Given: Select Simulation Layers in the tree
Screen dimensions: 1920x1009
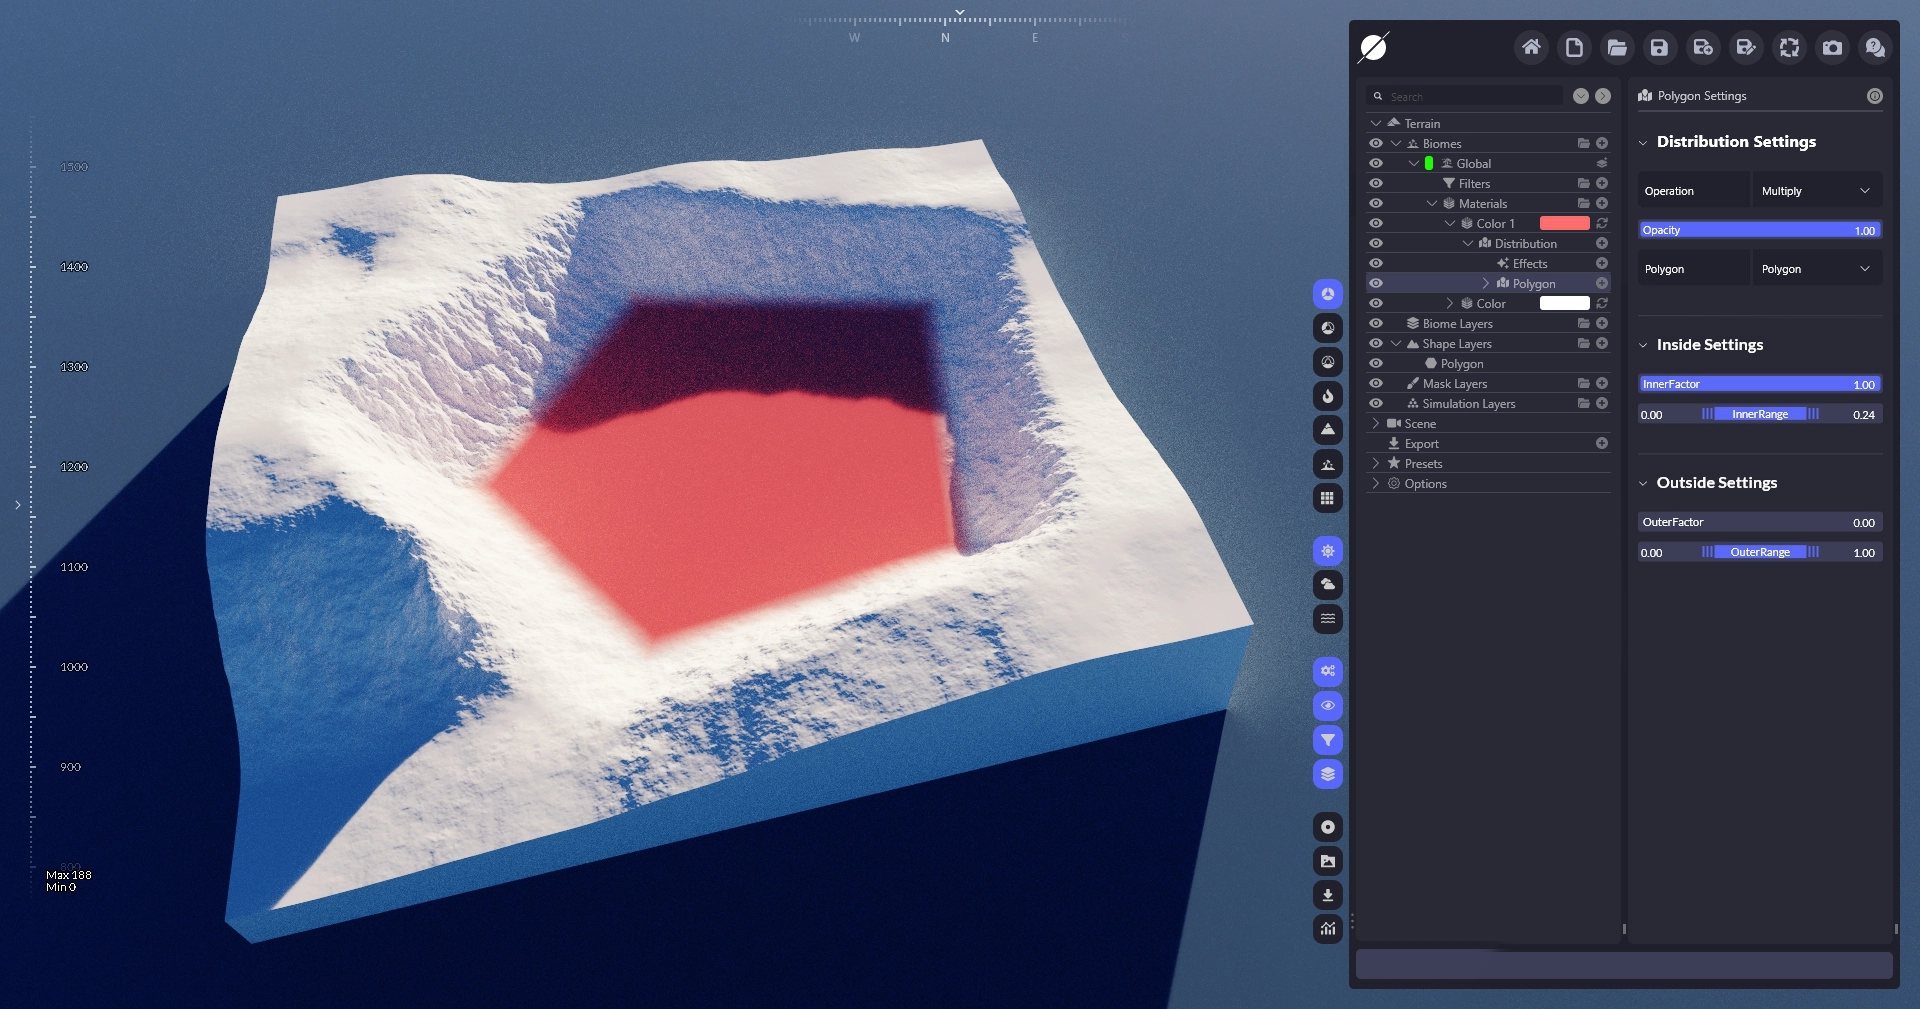Looking at the screenshot, I should point(1468,404).
